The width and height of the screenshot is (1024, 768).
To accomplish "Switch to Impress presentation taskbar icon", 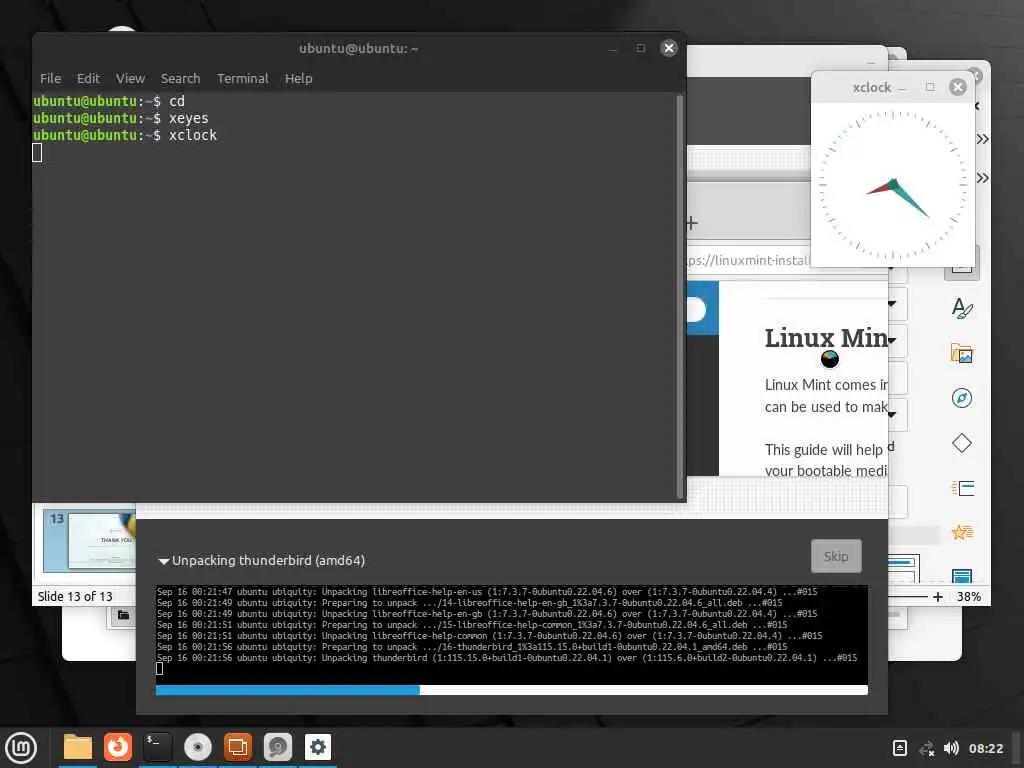I will [x=238, y=747].
